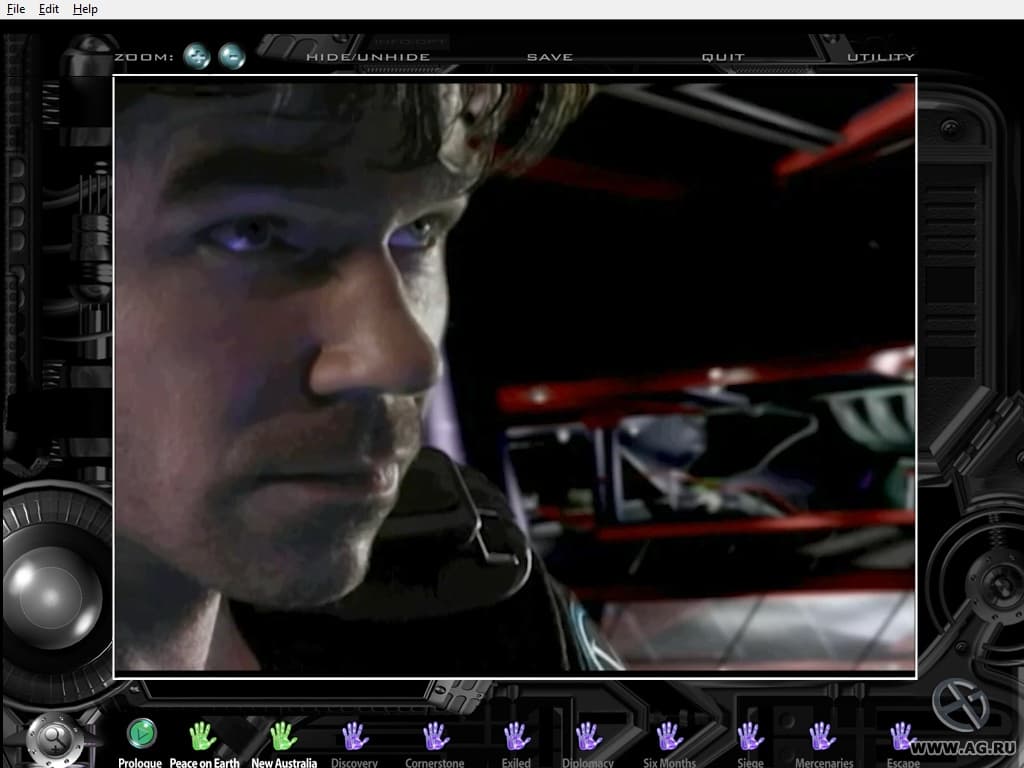The width and height of the screenshot is (1024, 768).
Task: Open the File menu
Action: click(x=16, y=9)
